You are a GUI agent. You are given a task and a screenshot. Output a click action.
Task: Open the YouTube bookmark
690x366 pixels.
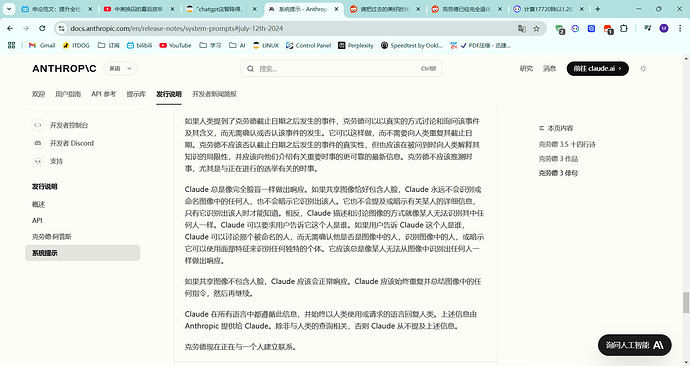click(x=176, y=45)
